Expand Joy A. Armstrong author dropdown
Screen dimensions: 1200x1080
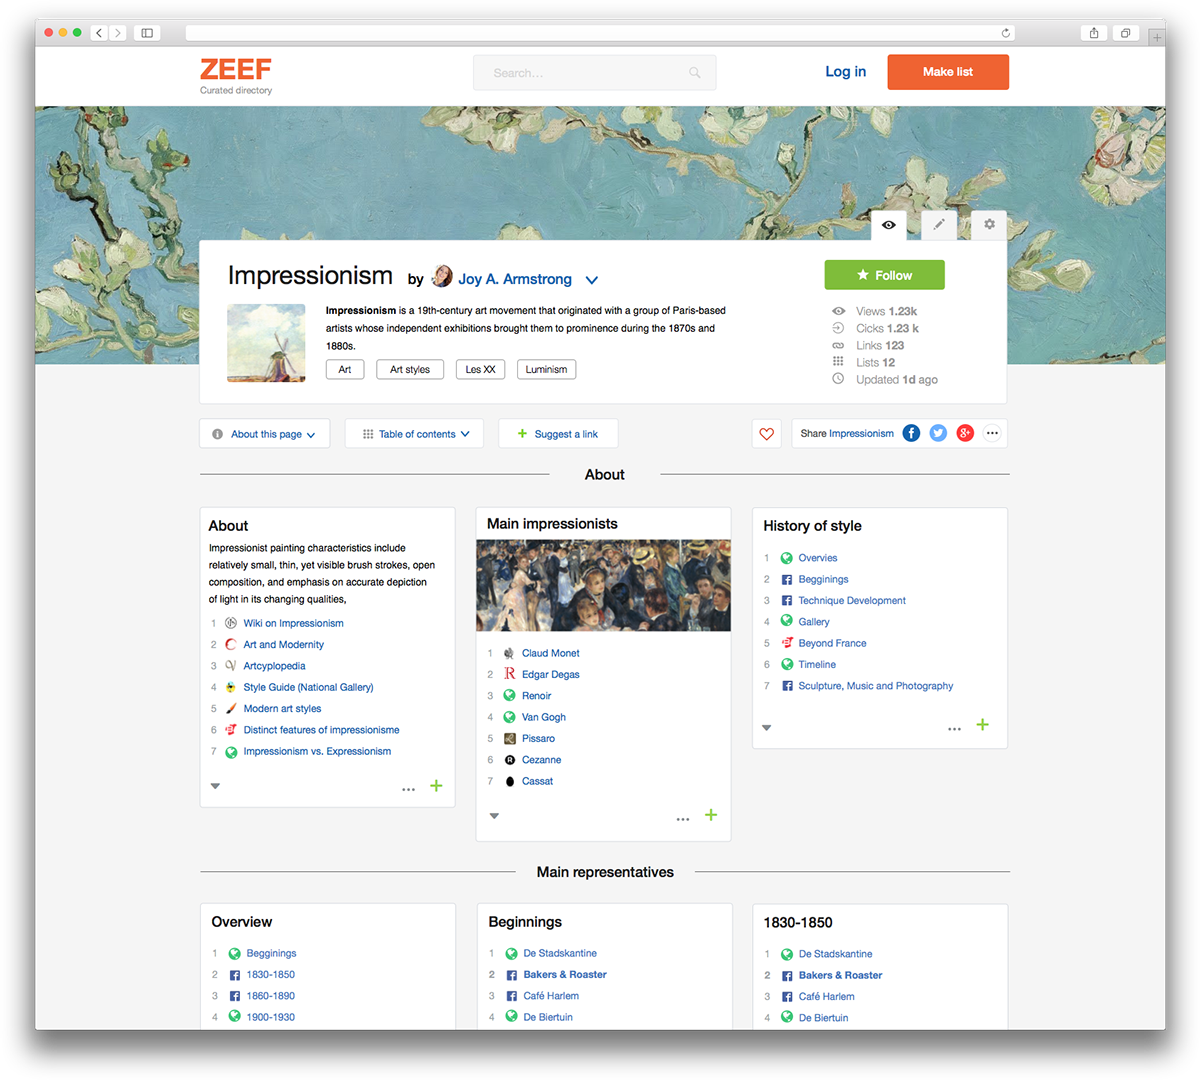(x=592, y=280)
